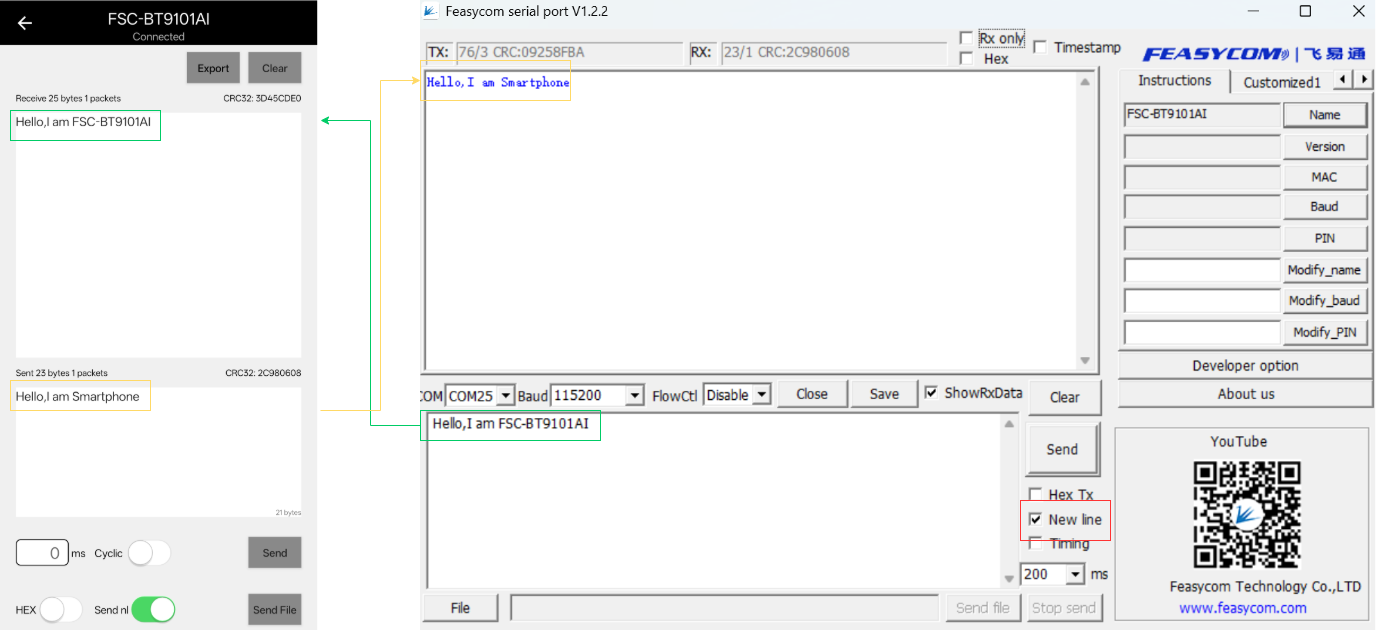Screen dimensions: 1376x630
Task: Click the back arrow in the FSC-BT9101AI header
Action: click(x=24, y=22)
